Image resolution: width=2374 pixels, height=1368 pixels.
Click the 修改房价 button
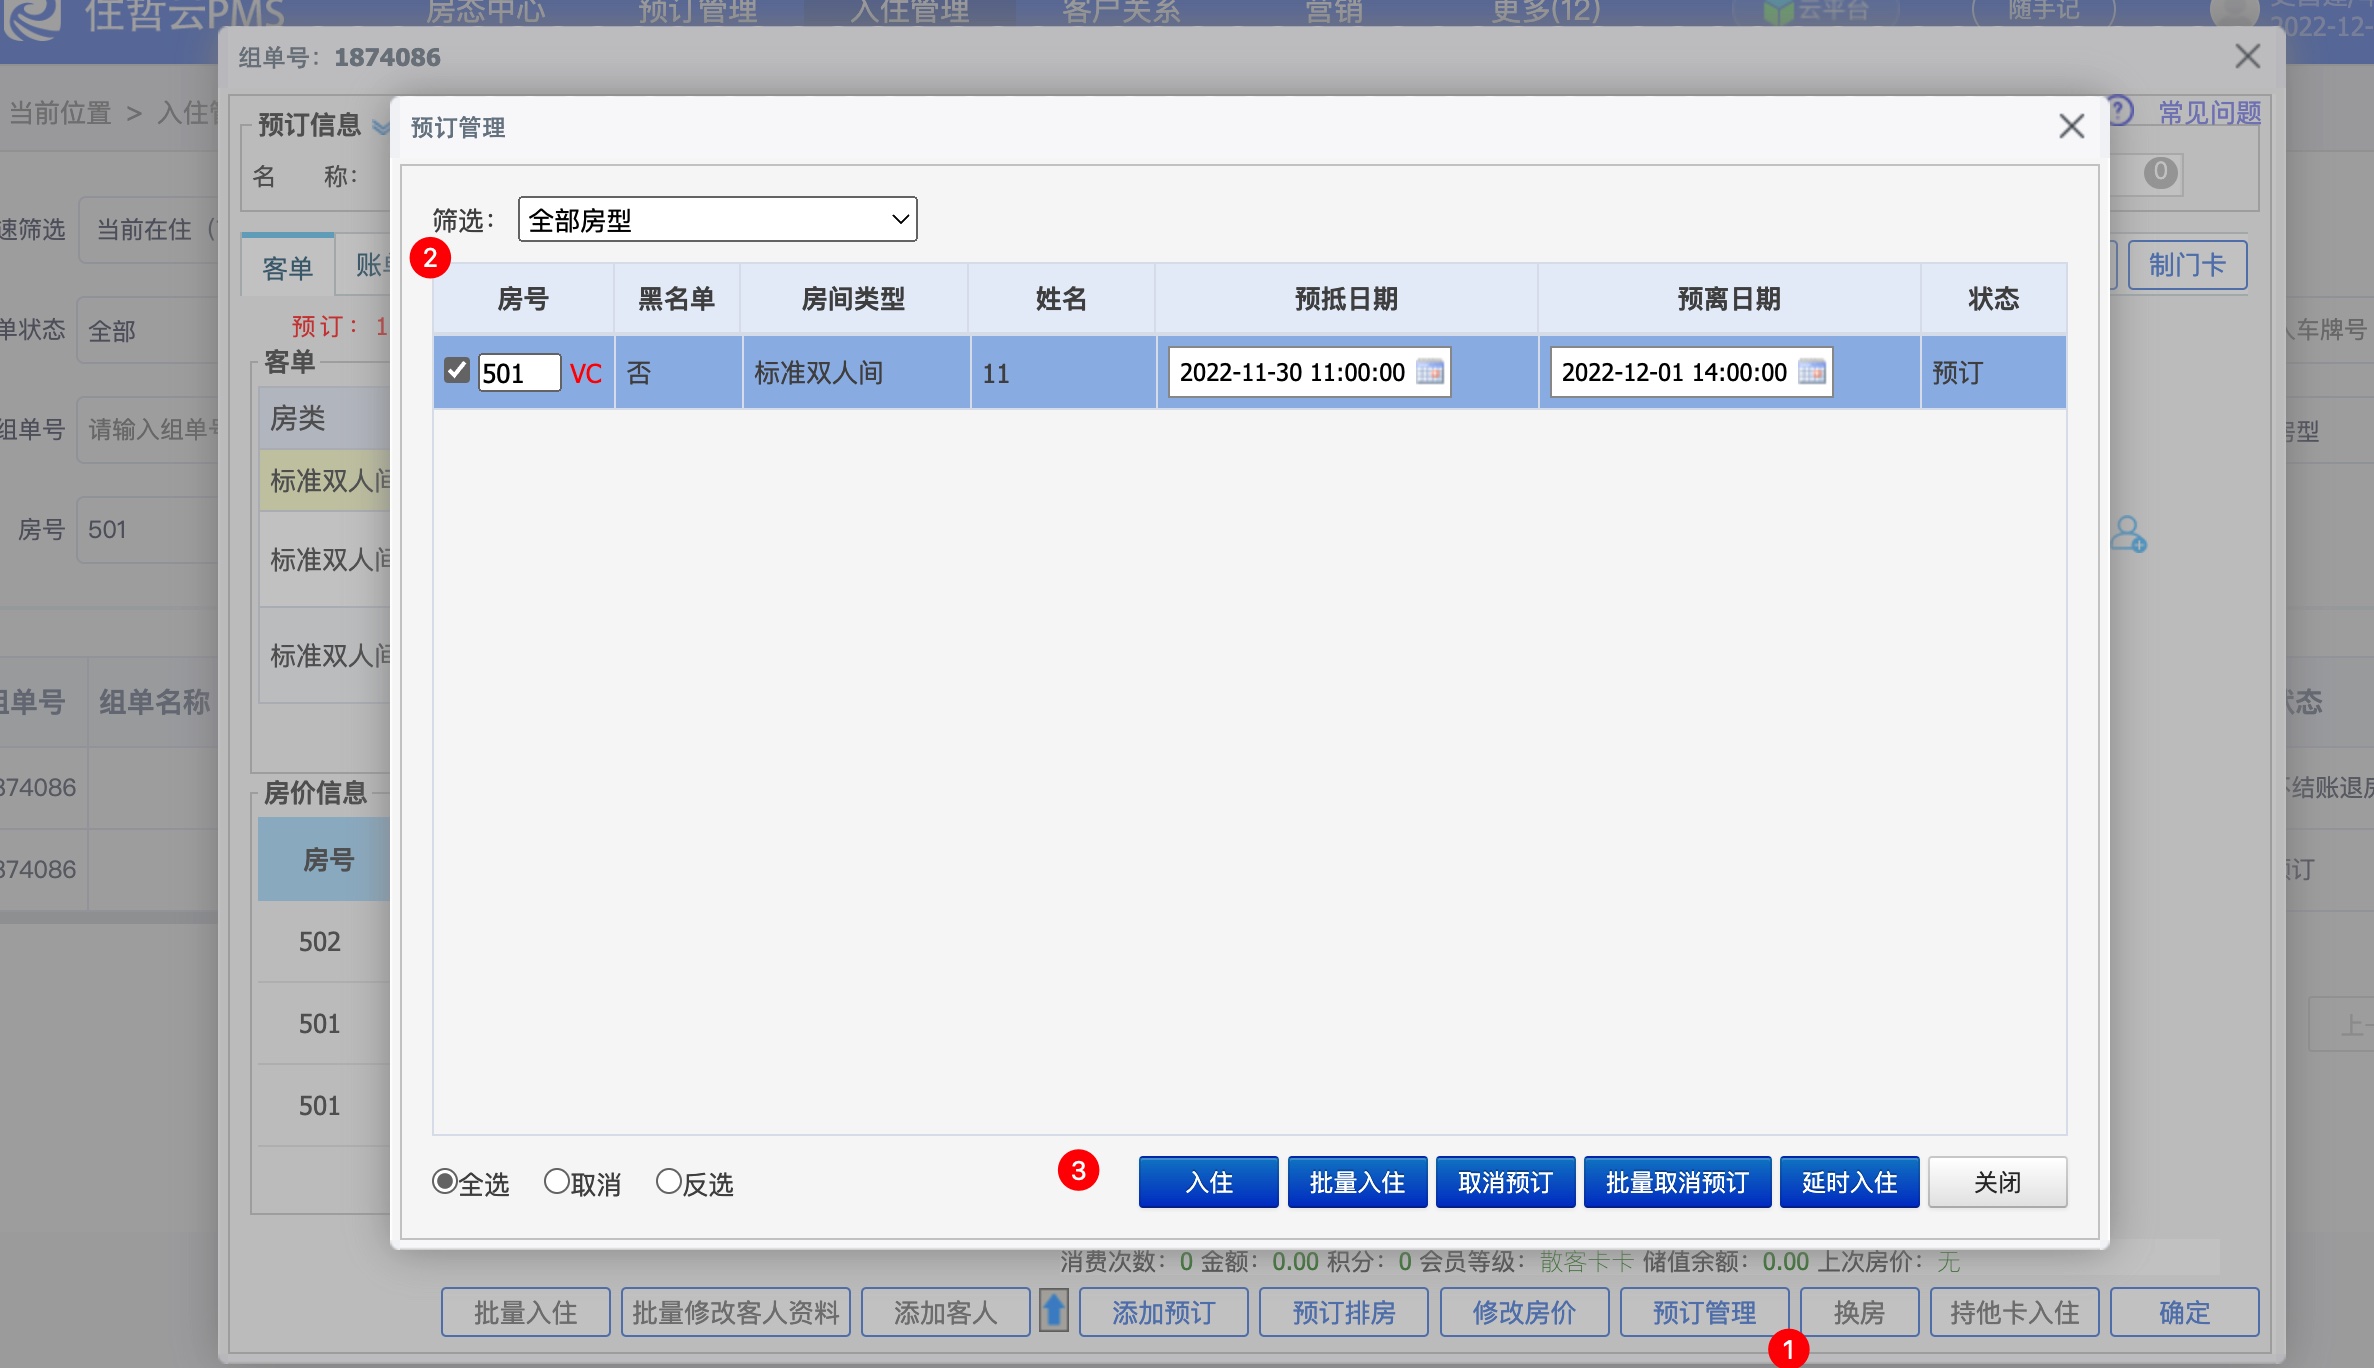click(x=1524, y=1312)
